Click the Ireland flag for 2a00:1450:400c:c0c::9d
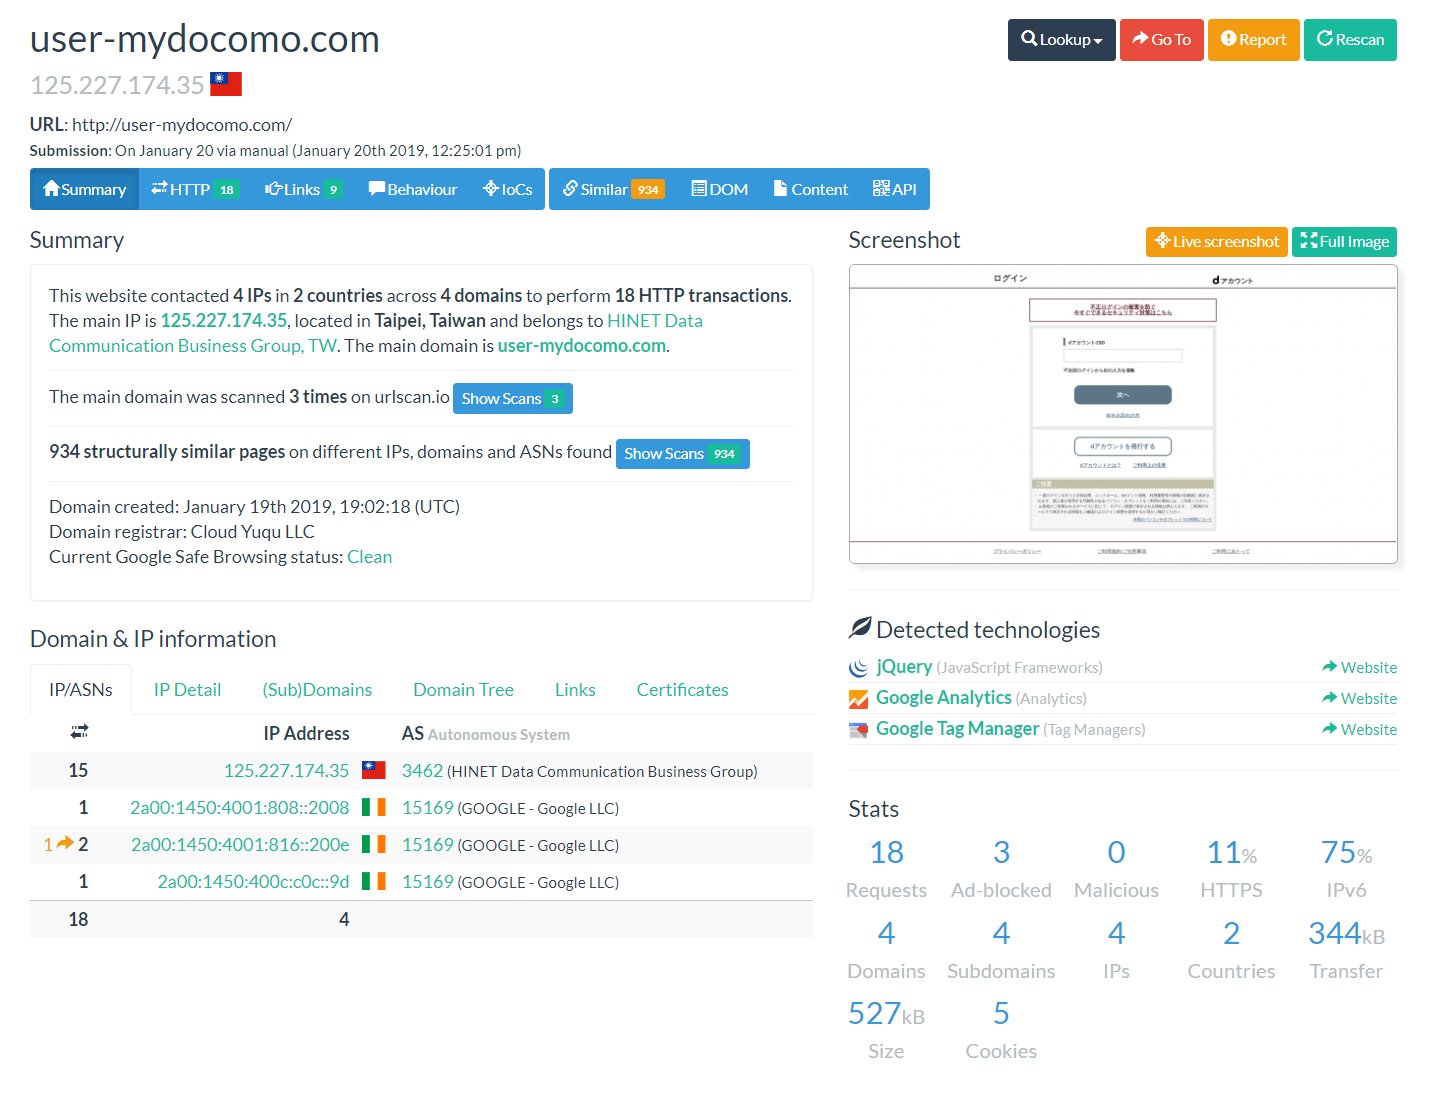1436x1093 pixels. pyautogui.click(x=374, y=881)
